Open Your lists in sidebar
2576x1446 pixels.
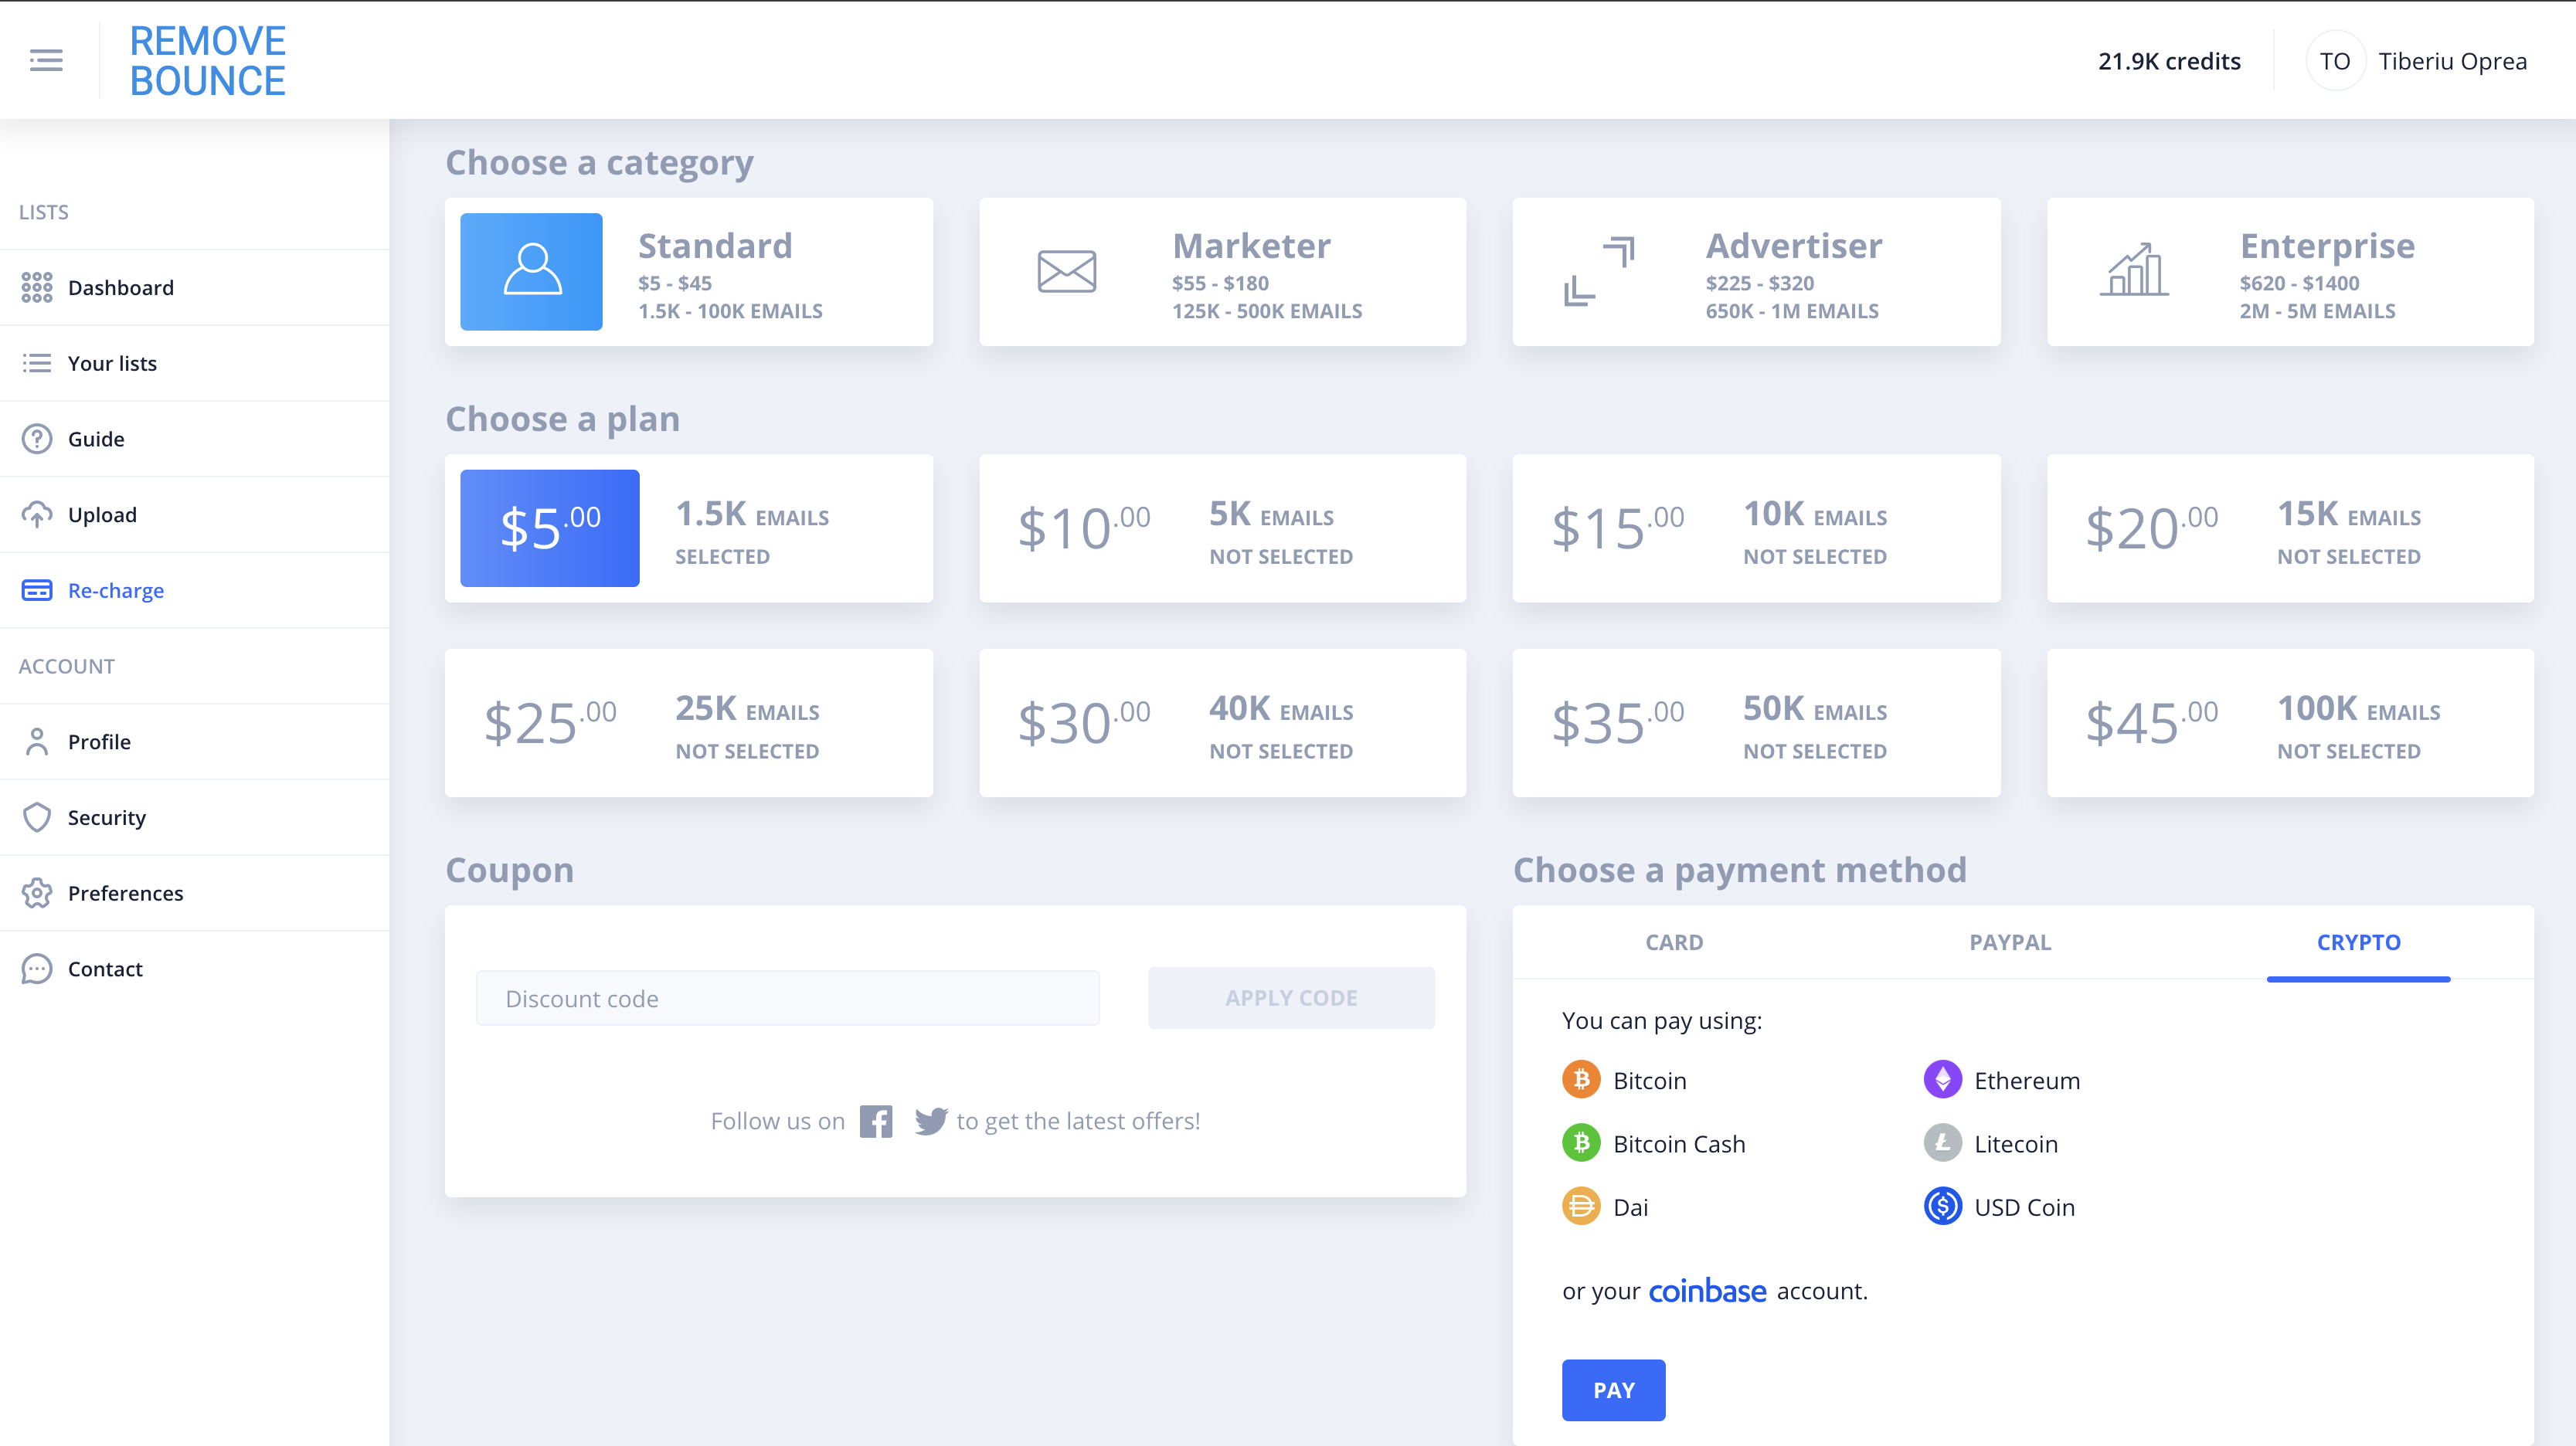tap(112, 363)
